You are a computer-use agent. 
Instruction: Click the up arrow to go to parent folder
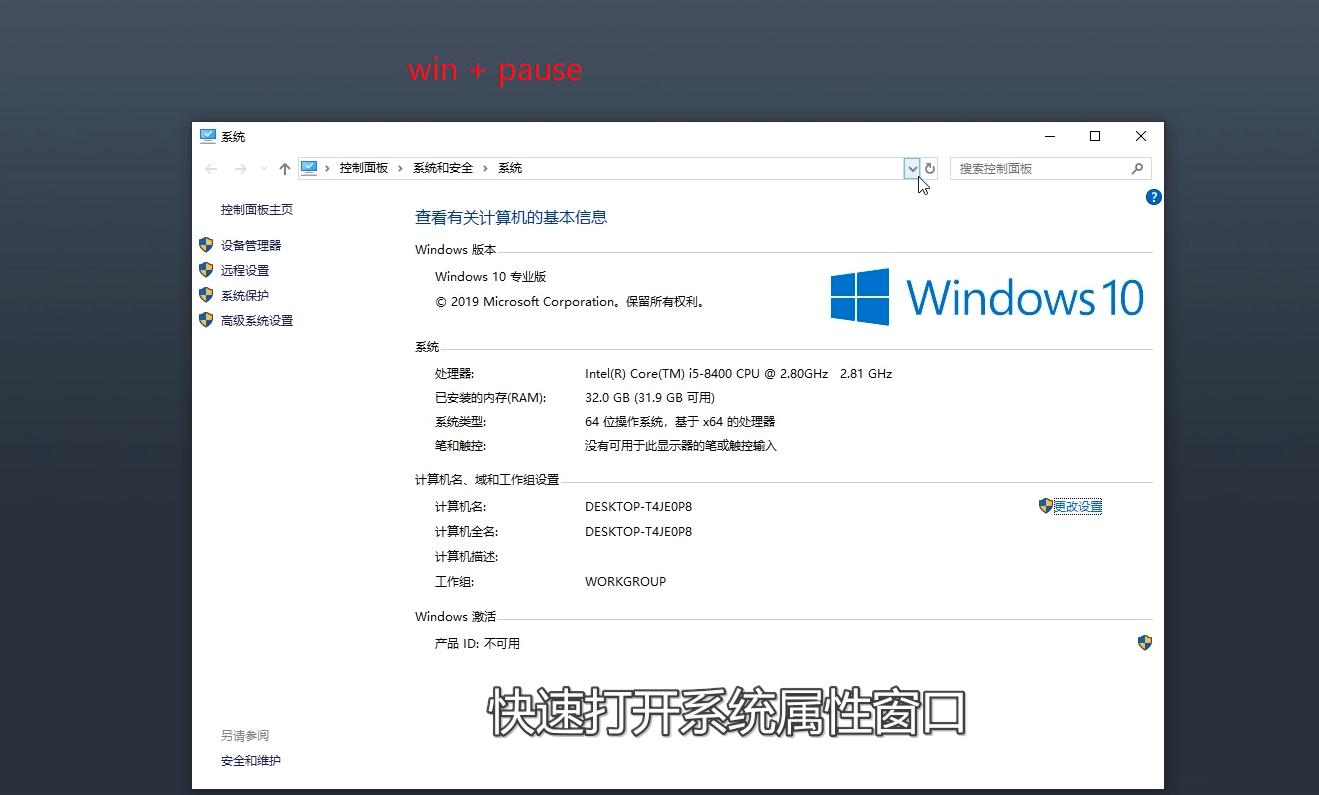point(285,168)
